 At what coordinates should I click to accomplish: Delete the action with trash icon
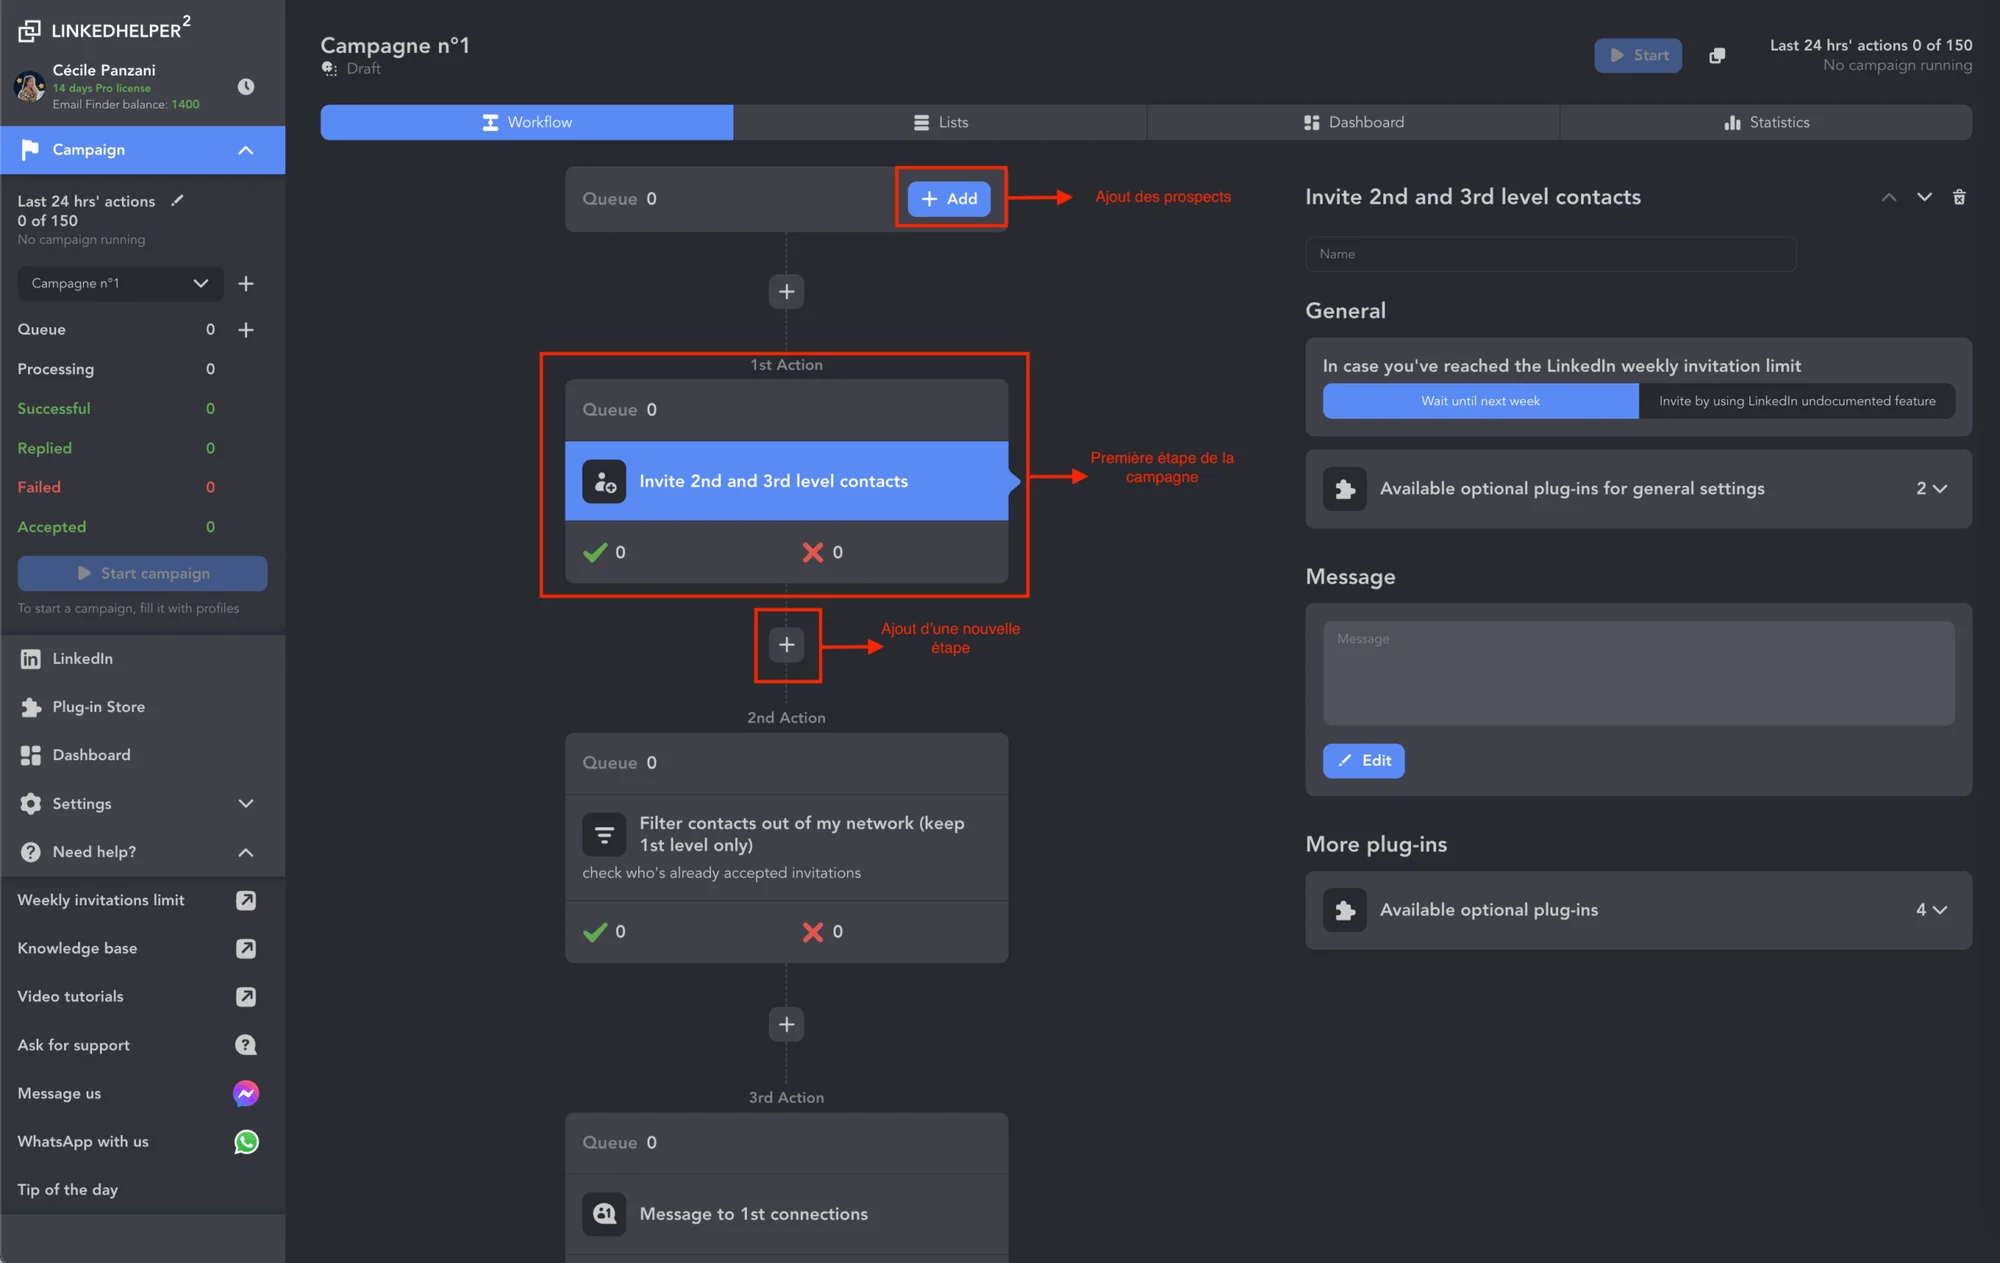(1959, 197)
